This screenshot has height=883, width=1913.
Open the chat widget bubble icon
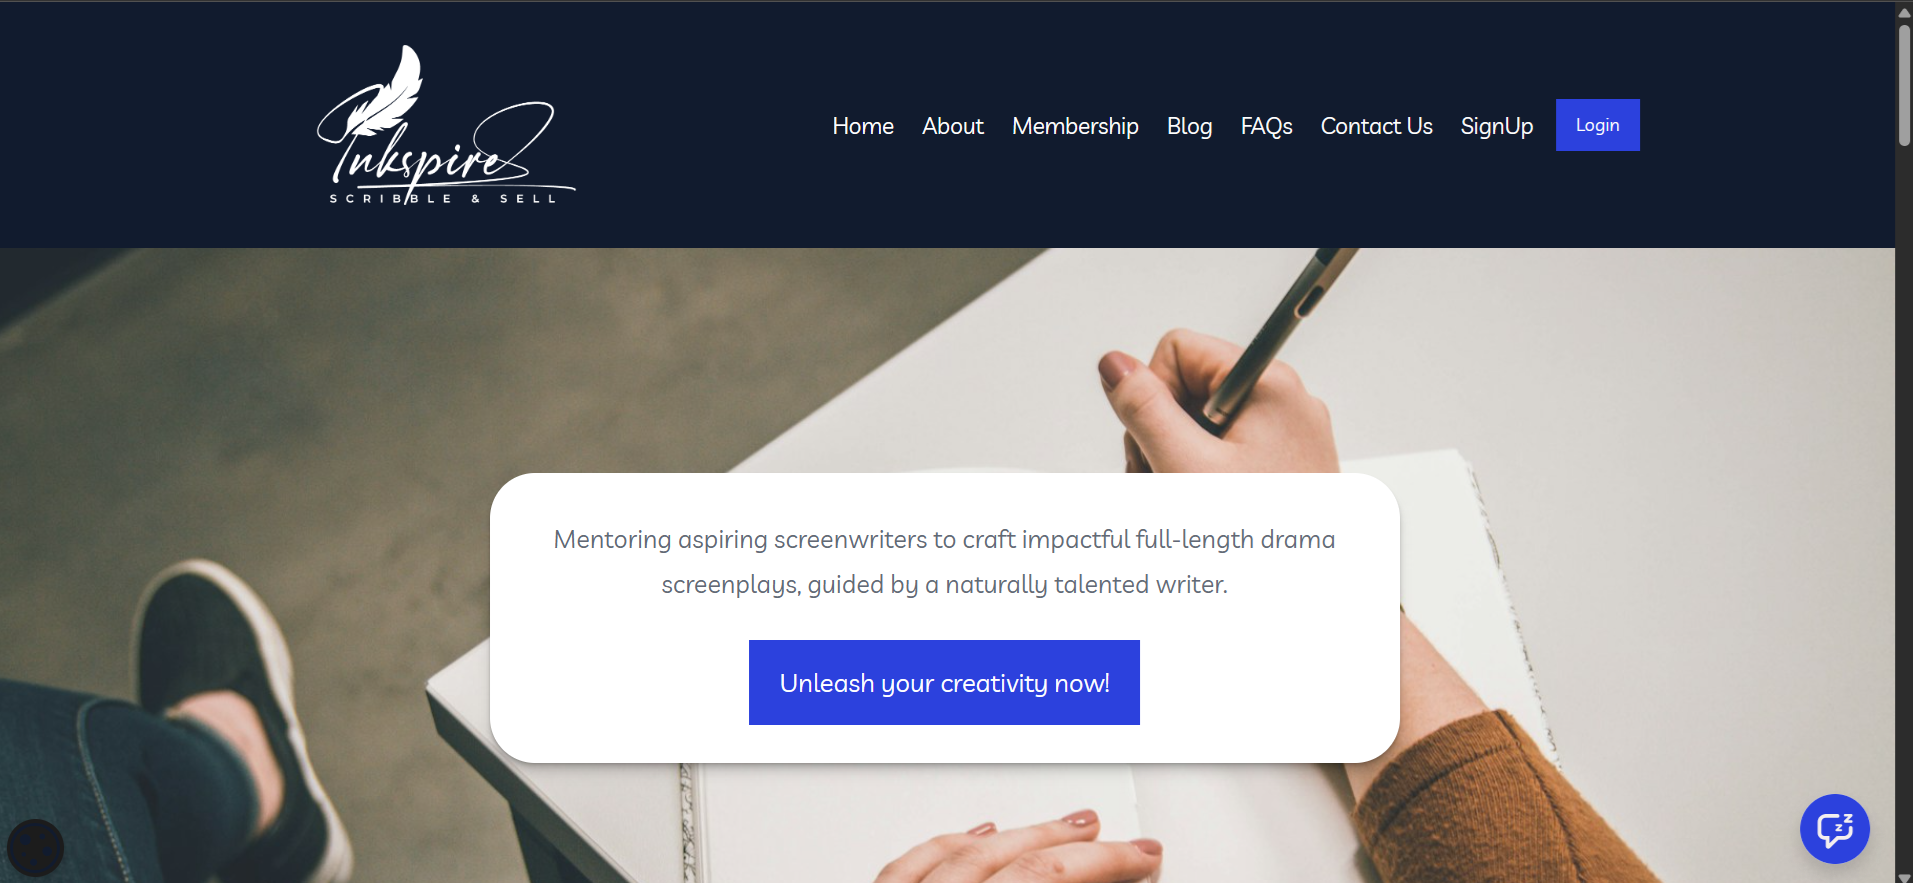pyautogui.click(x=1834, y=828)
